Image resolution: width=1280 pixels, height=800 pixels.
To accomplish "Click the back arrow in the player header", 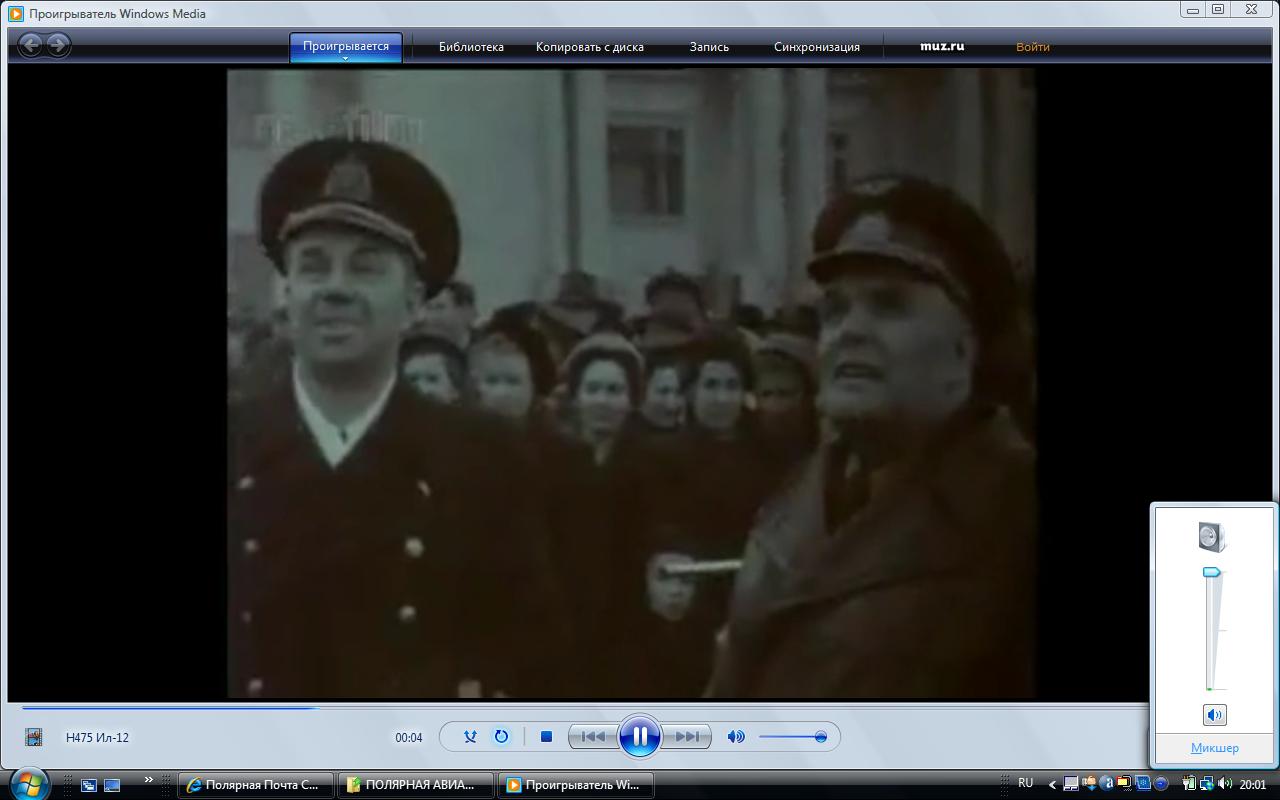I will click(x=31, y=45).
